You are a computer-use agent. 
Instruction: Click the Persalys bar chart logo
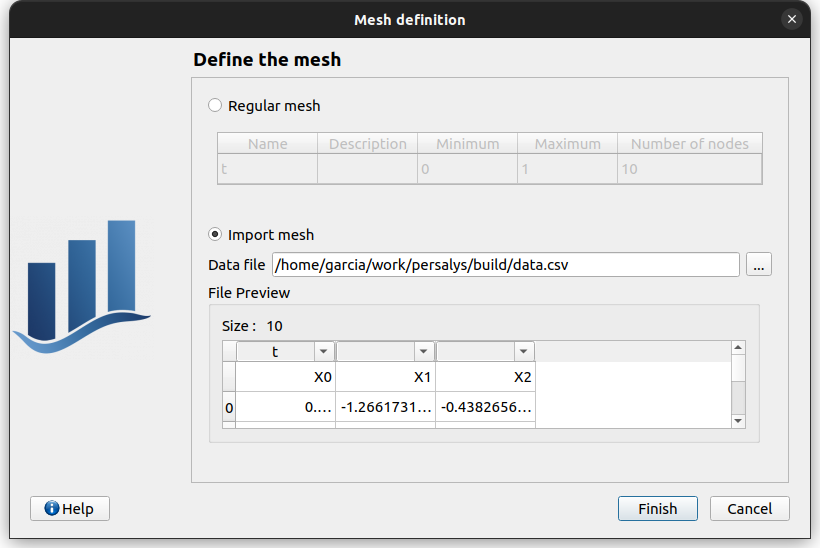[82, 287]
